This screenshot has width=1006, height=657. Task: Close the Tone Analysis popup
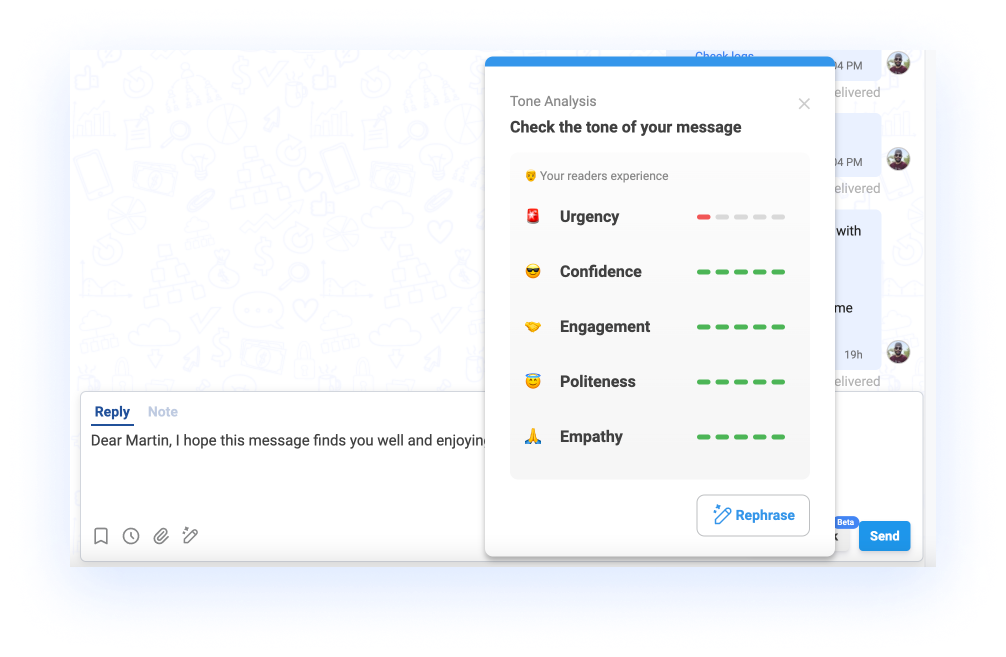tap(804, 104)
